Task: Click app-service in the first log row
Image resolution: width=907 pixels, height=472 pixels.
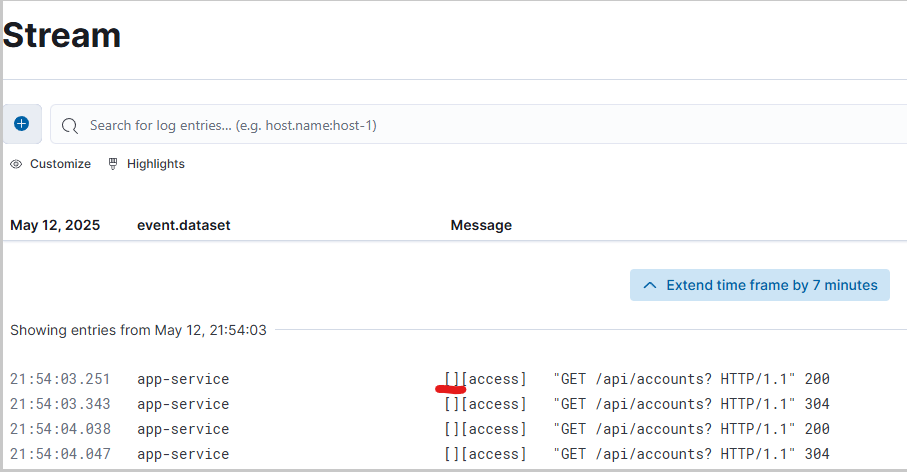Action: pyautogui.click(x=183, y=379)
